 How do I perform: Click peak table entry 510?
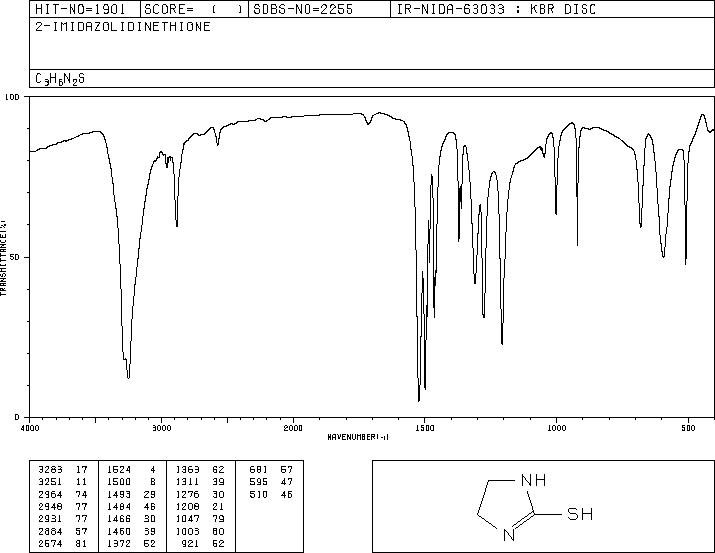click(259, 494)
